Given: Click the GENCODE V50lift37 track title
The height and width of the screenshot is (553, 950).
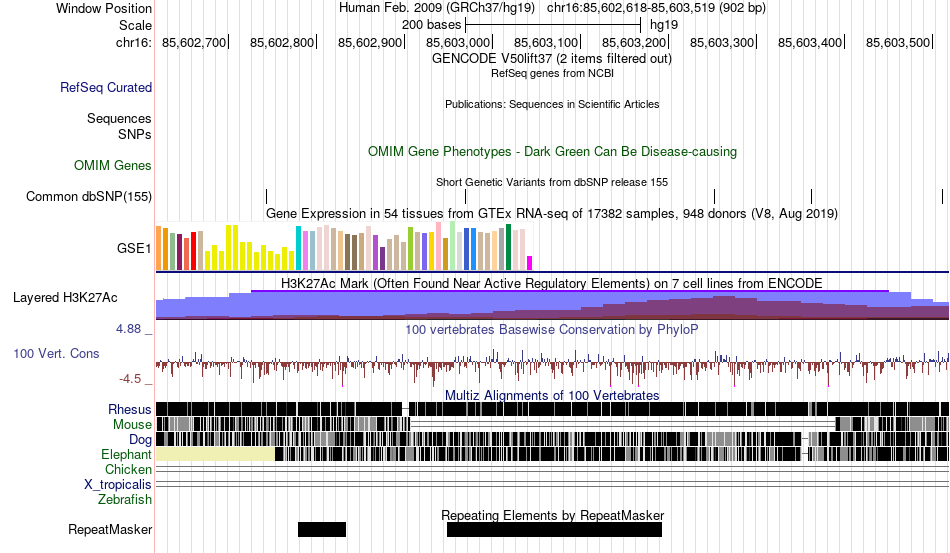Looking at the screenshot, I should 551,59.
